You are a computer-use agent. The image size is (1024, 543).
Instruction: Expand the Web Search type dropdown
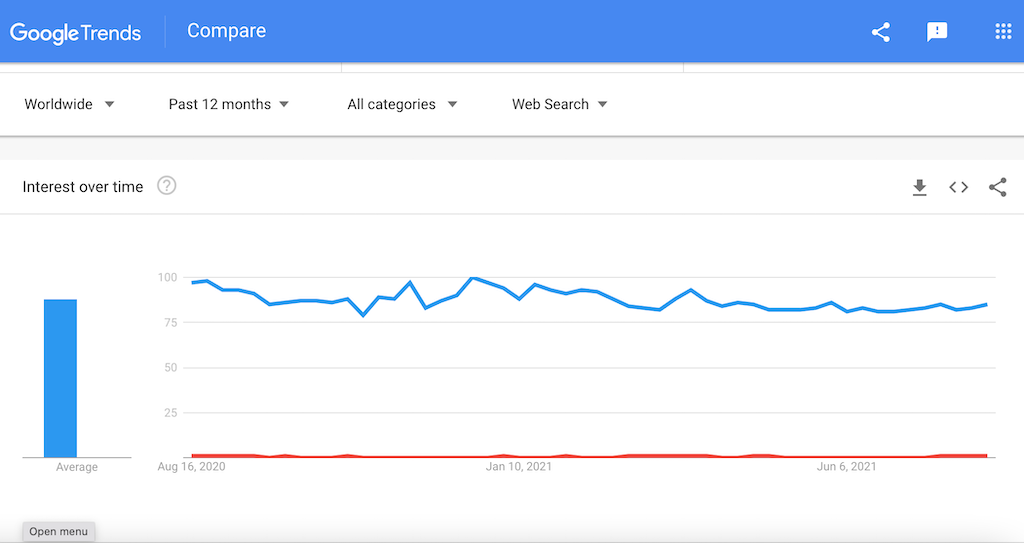click(560, 104)
